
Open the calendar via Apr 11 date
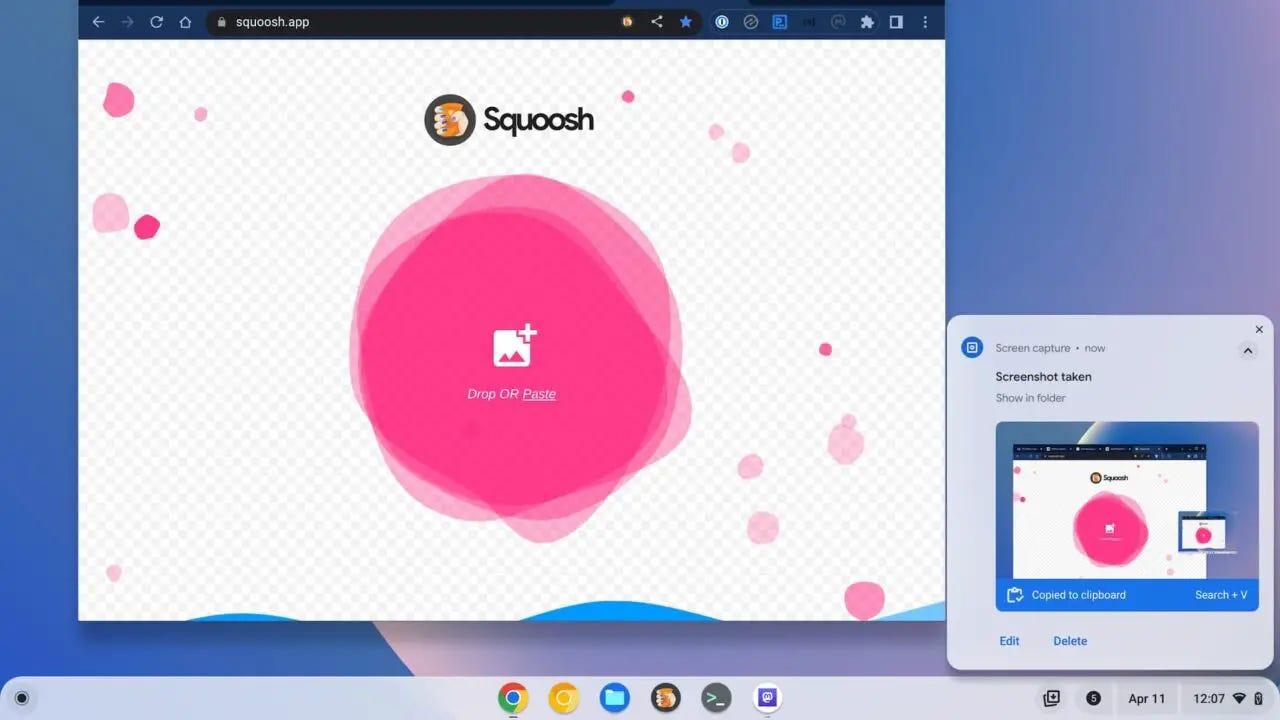click(1147, 699)
